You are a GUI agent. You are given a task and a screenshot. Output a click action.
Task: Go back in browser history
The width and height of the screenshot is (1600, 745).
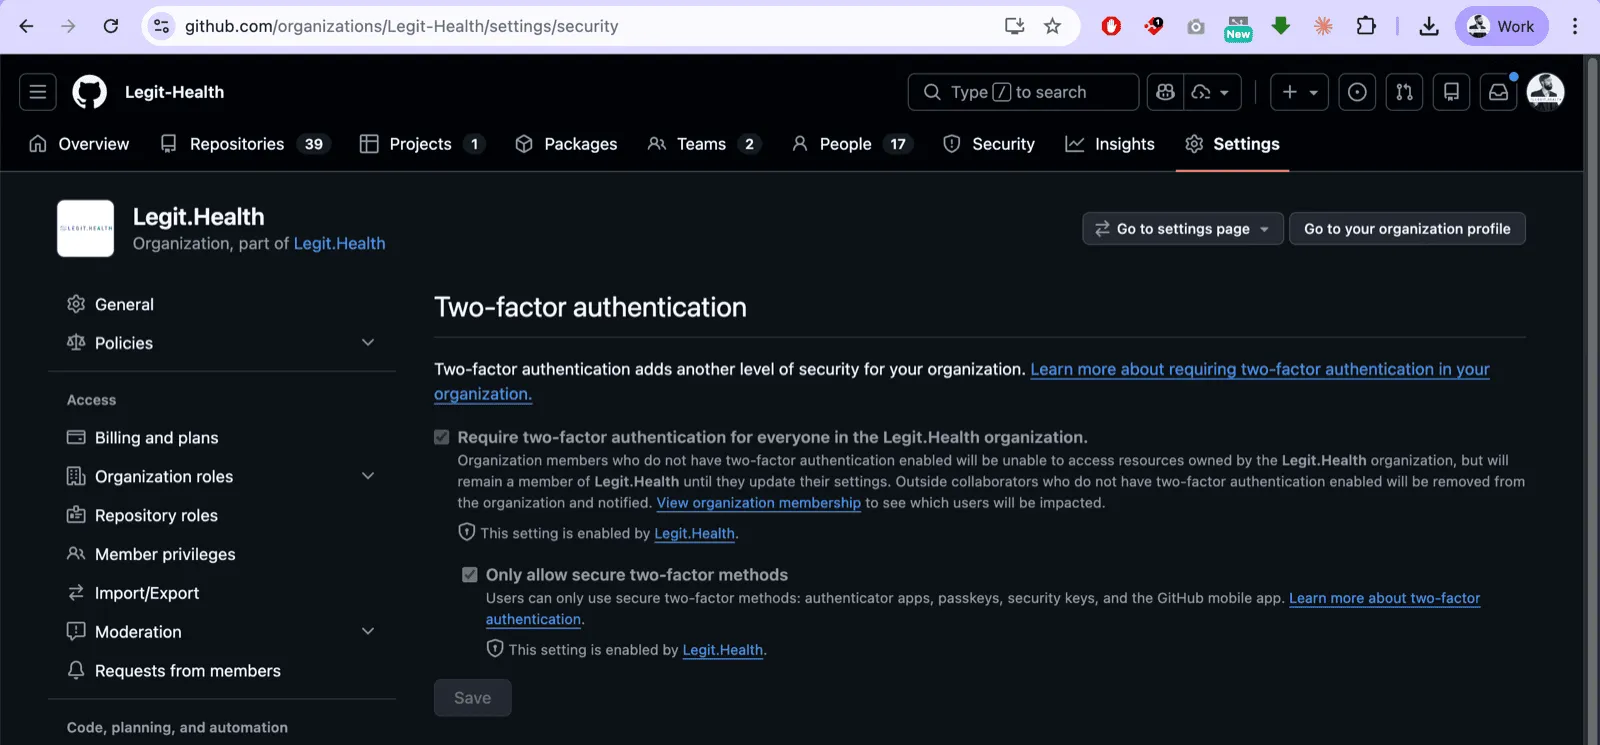pyautogui.click(x=27, y=26)
